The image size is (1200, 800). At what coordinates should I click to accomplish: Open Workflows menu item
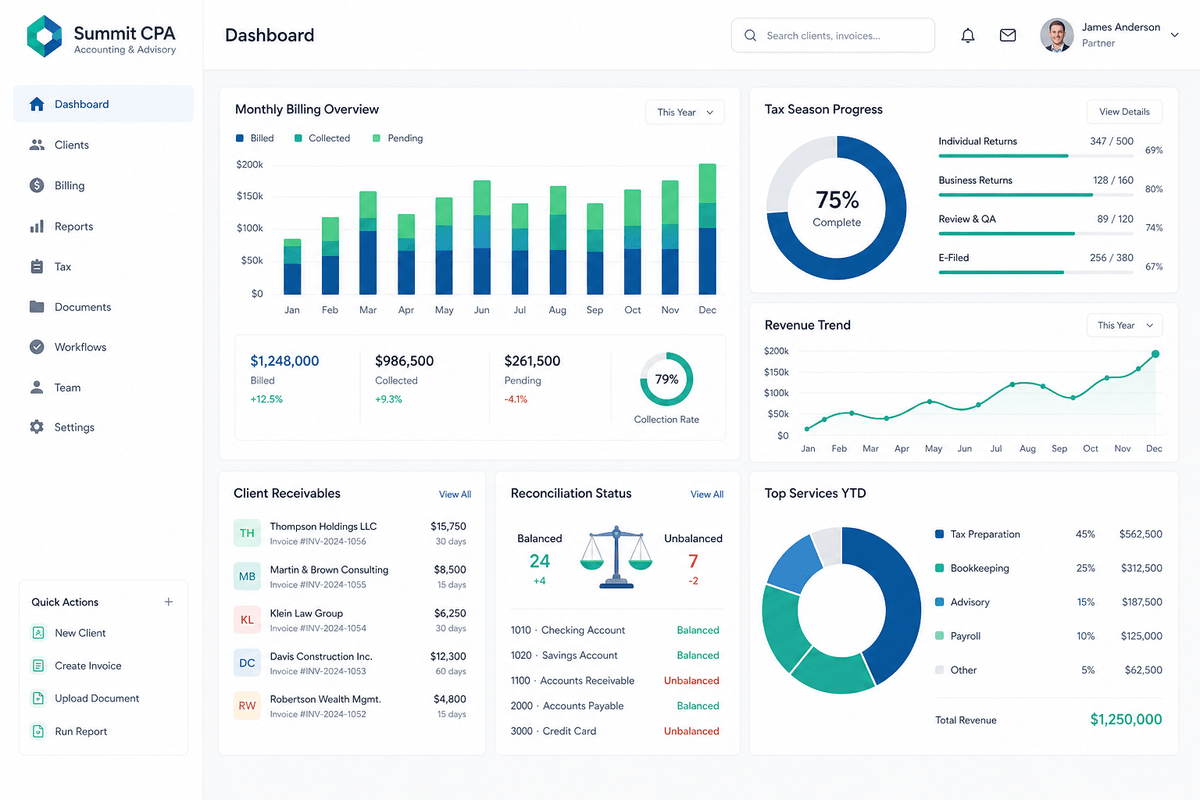point(103,347)
